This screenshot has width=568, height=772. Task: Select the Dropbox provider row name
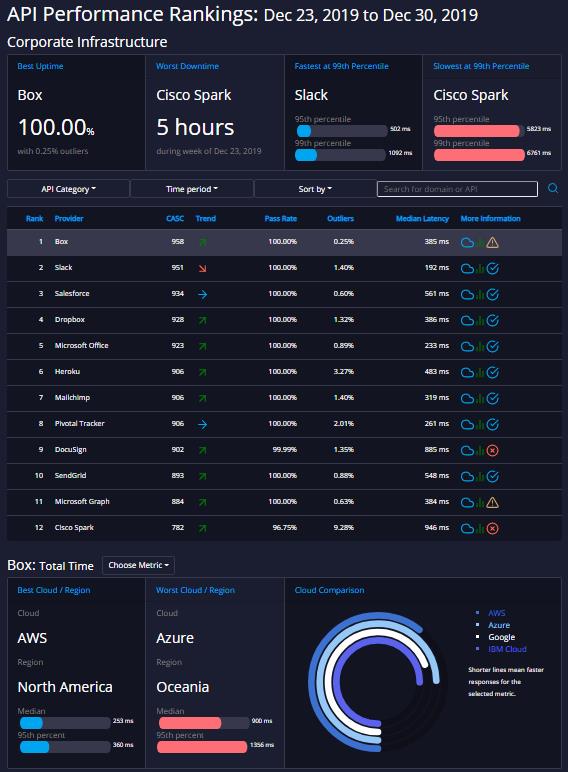tap(69, 320)
